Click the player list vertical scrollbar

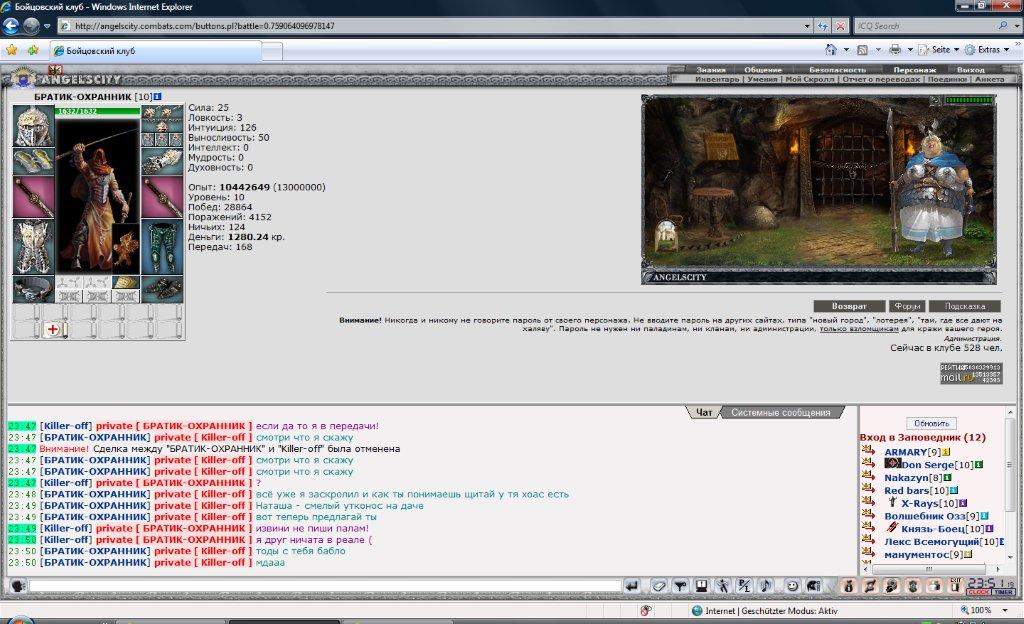pos(1010,484)
